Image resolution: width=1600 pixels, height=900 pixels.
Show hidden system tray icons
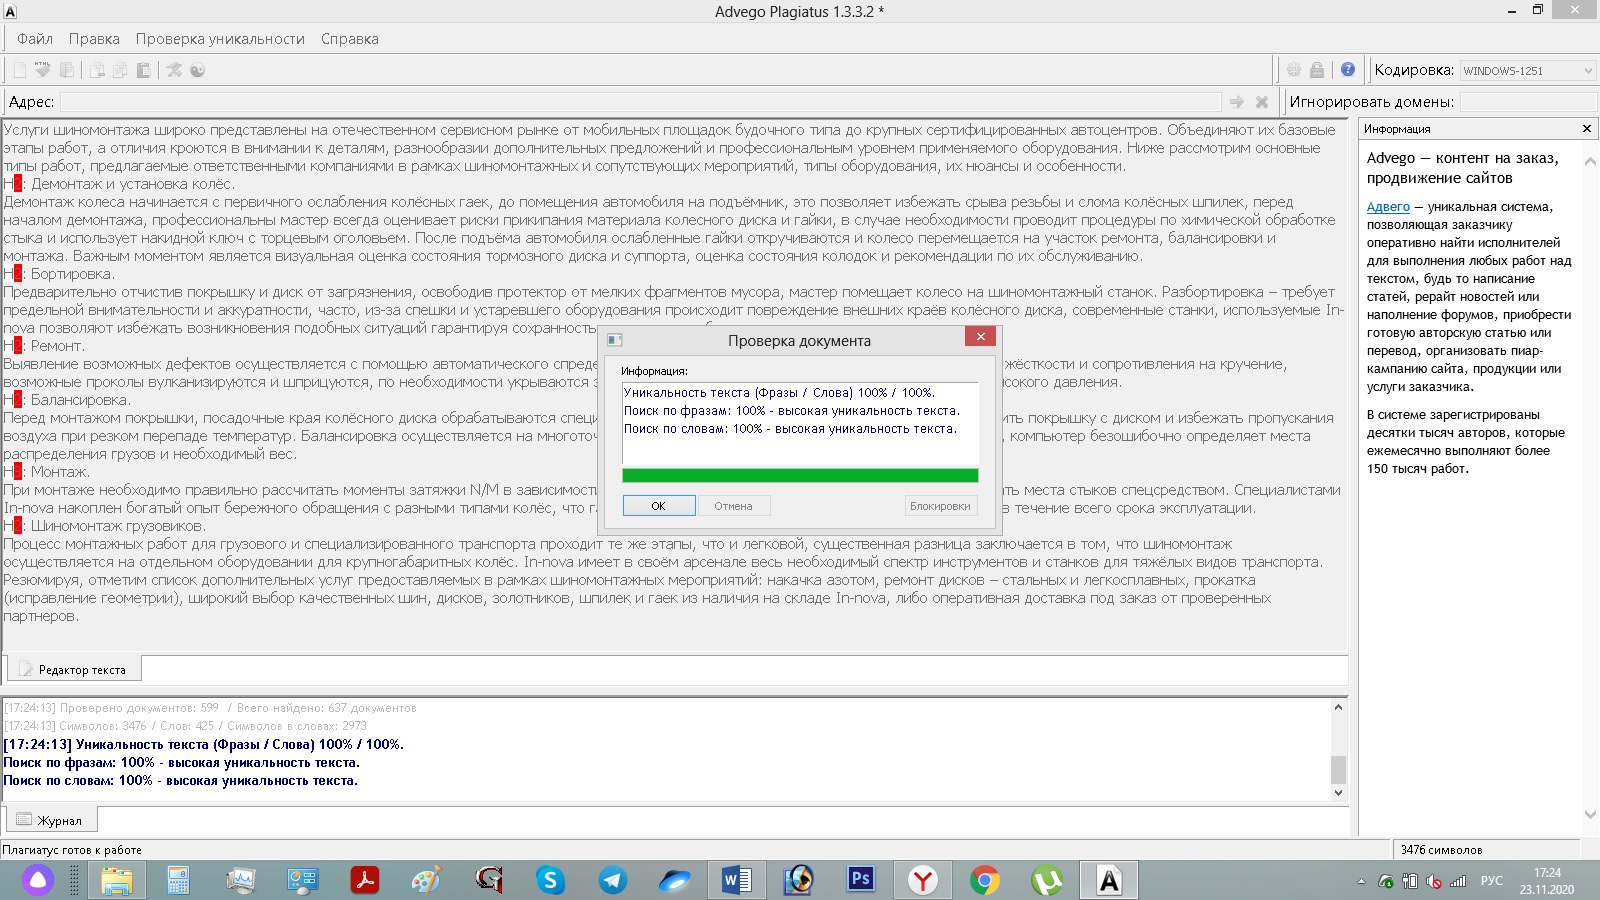pos(1361,881)
